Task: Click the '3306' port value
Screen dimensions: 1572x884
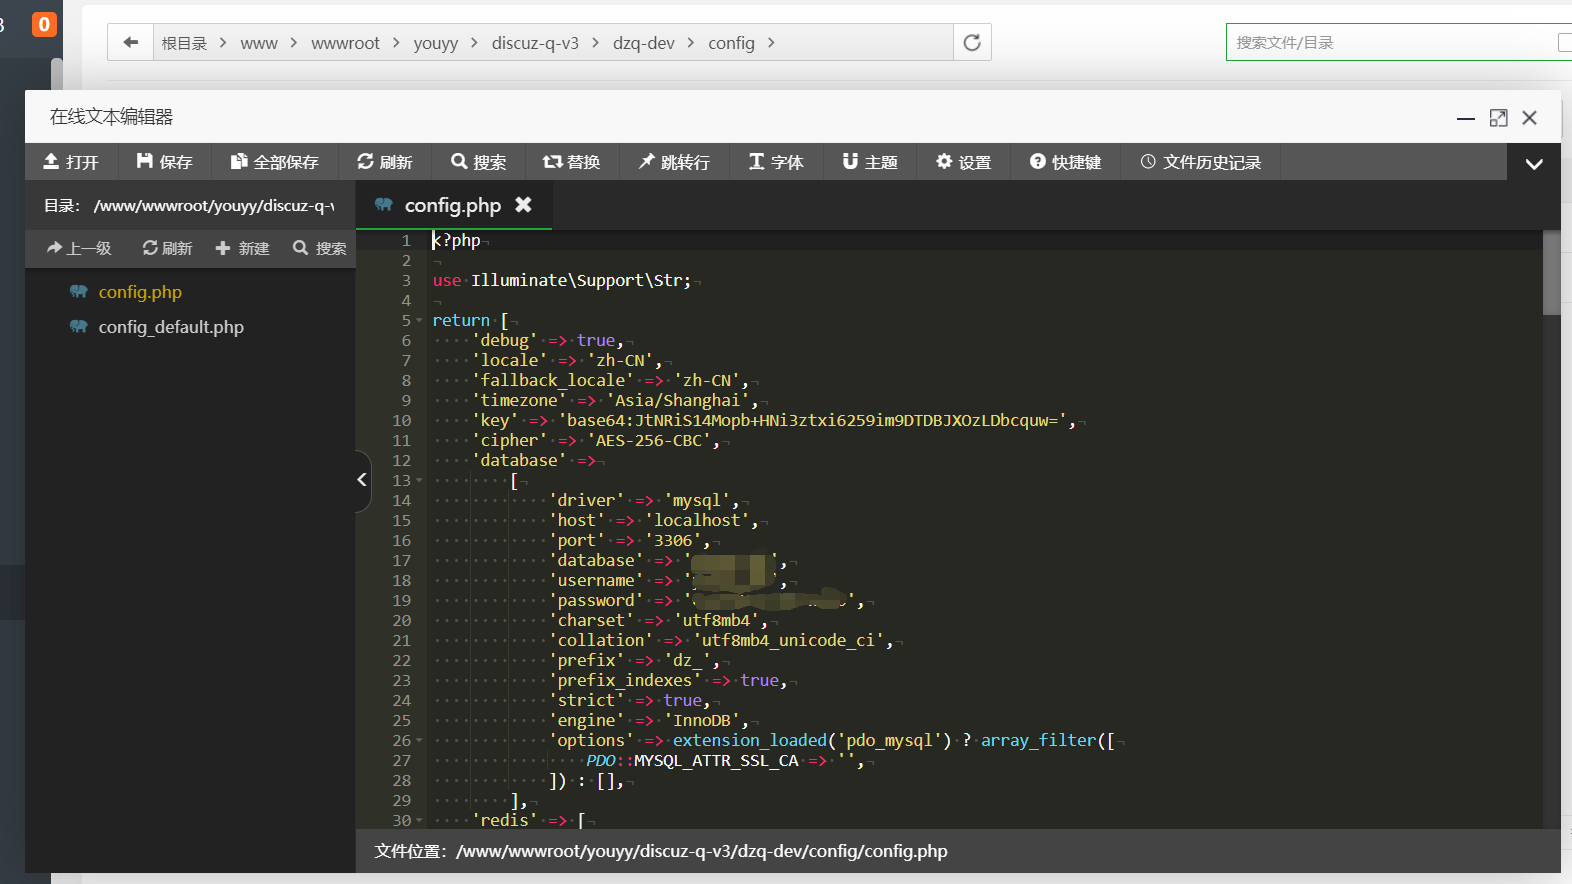Action: 673,541
